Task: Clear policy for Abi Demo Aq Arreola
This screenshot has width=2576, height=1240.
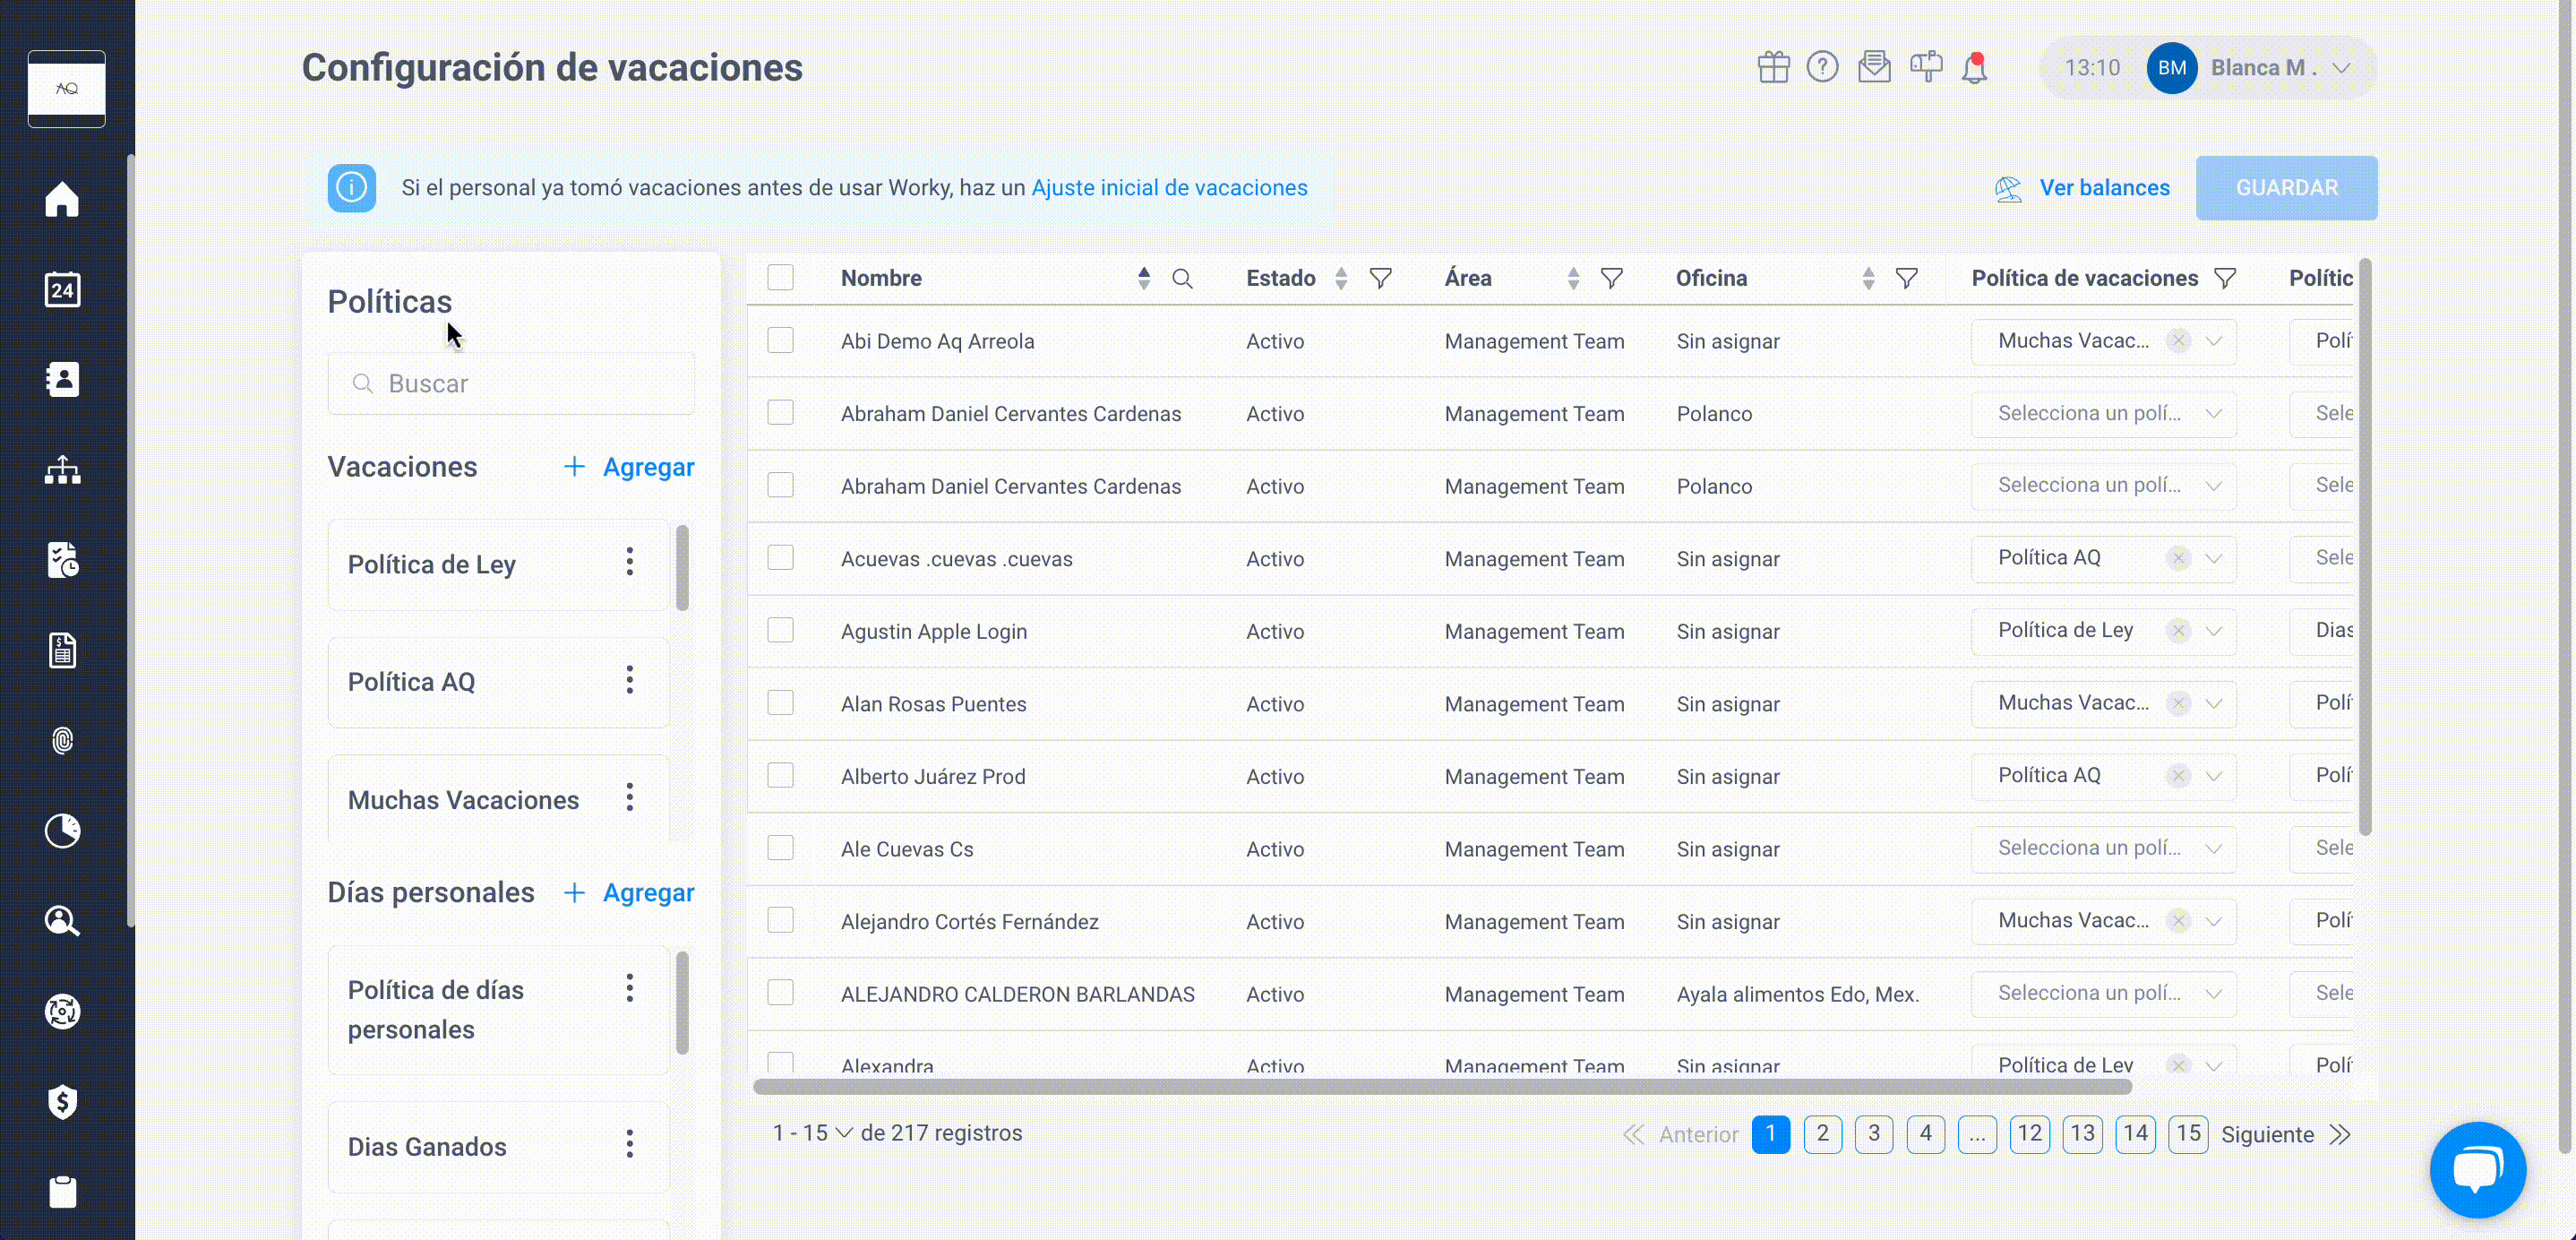Action: 2177,341
